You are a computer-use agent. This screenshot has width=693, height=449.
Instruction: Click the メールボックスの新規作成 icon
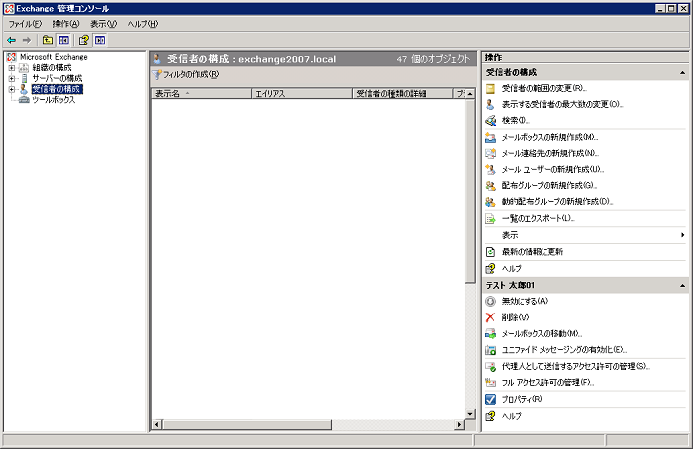click(x=490, y=137)
